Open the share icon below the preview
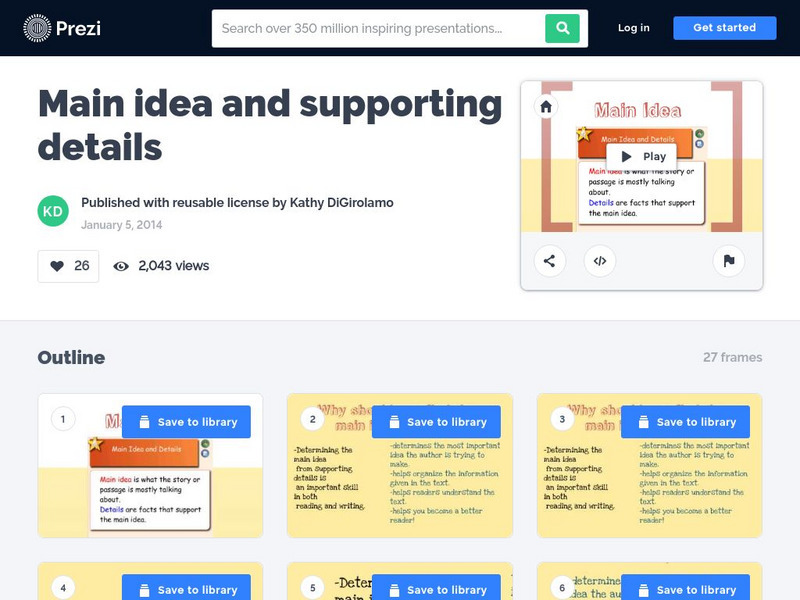 [x=549, y=261]
